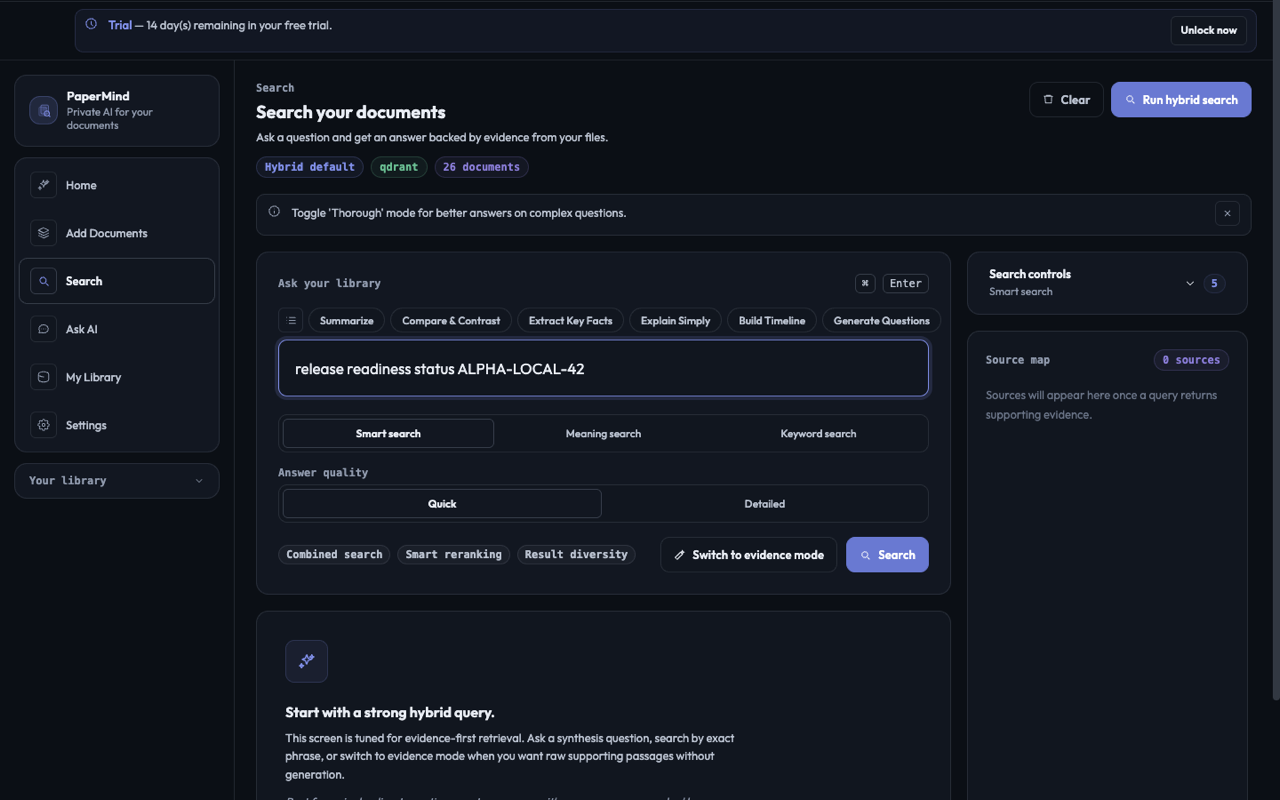Choose Detailed answer quality
This screenshot has height=800, width=1280.
click(x=764, y=504)
